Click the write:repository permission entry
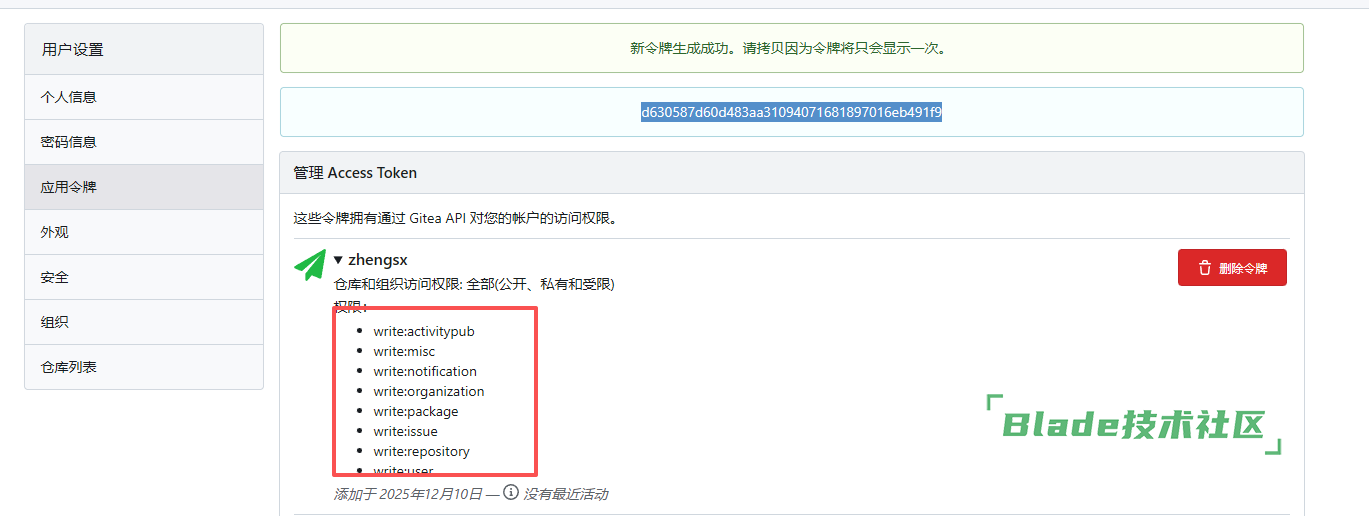Screen dimensions: 1369x516 click(422, 451)
